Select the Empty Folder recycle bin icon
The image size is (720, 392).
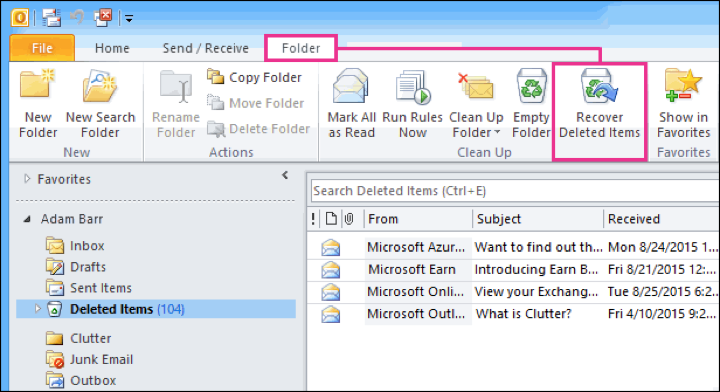(x=531, y=86)
